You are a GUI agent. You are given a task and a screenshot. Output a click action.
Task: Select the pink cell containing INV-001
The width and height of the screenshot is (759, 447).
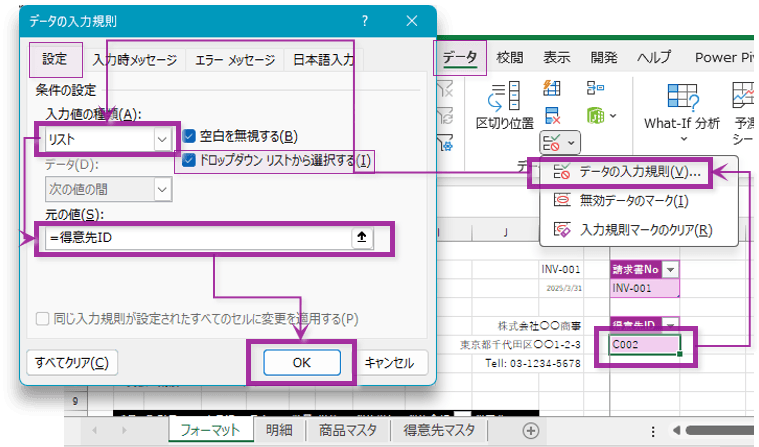[644, 288]
